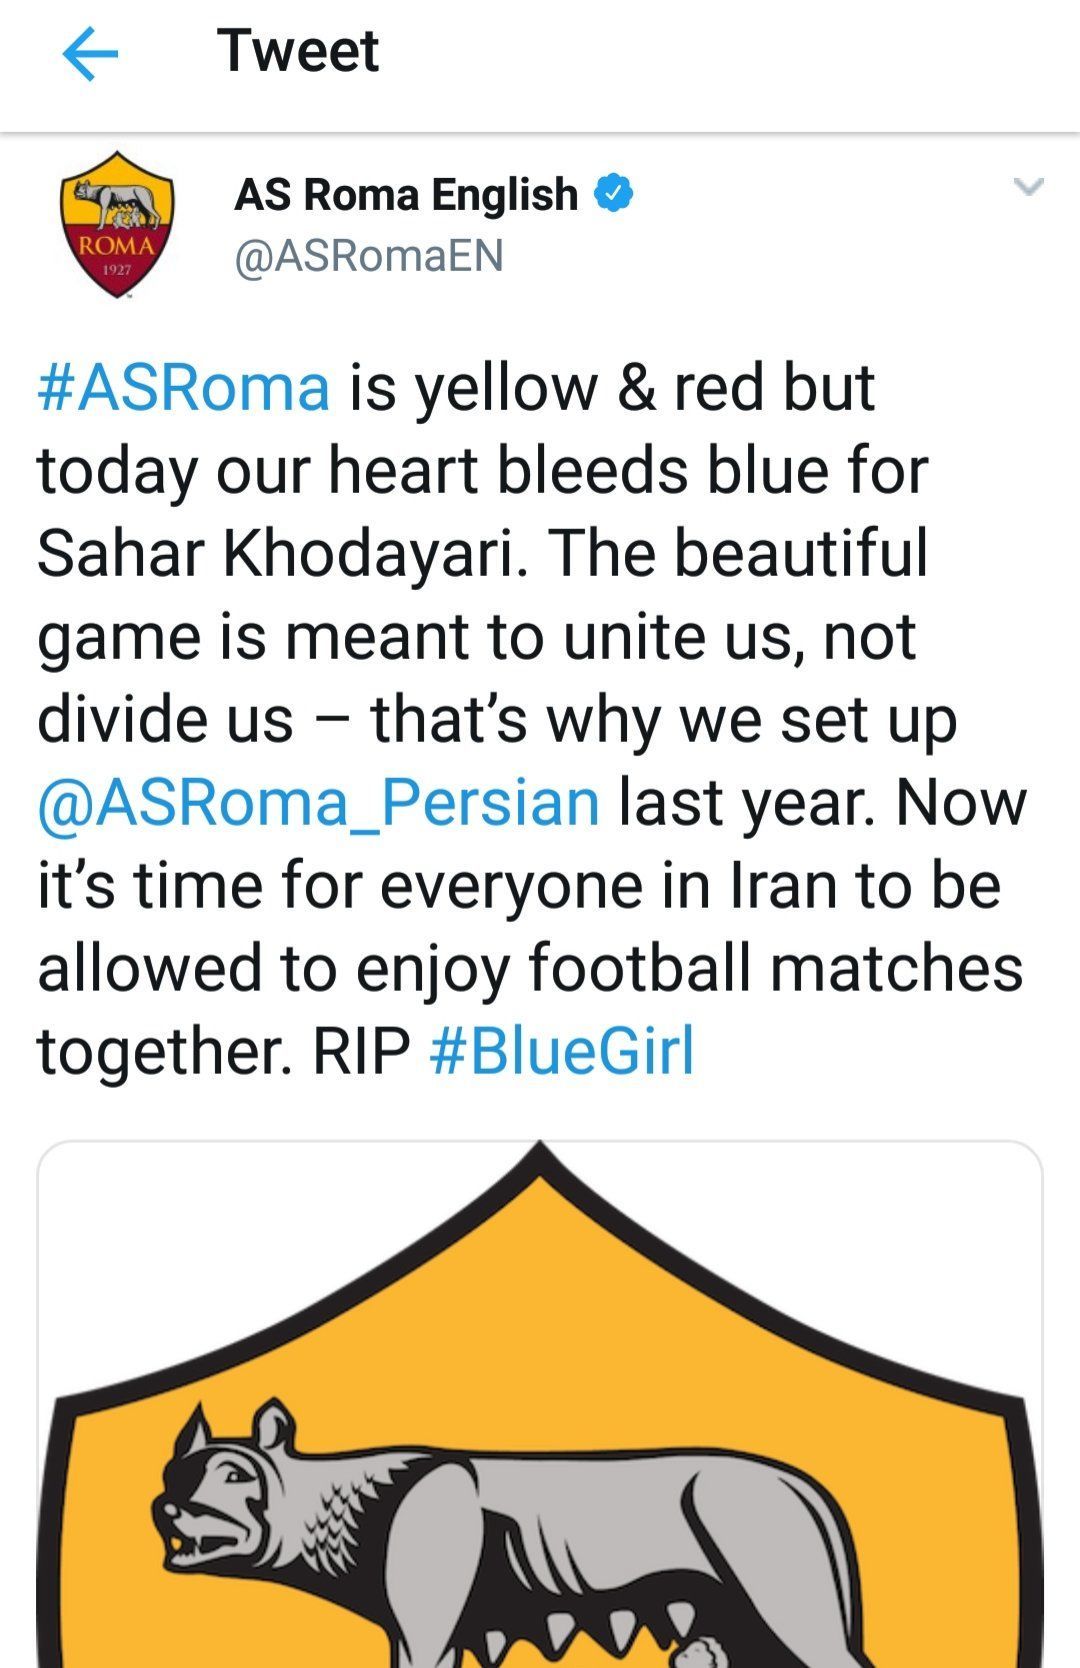The height and width of the screenshot is (1668, 1080).
Task: Click the words 'RIP' in the tweet
Action: coord(362,1051)
